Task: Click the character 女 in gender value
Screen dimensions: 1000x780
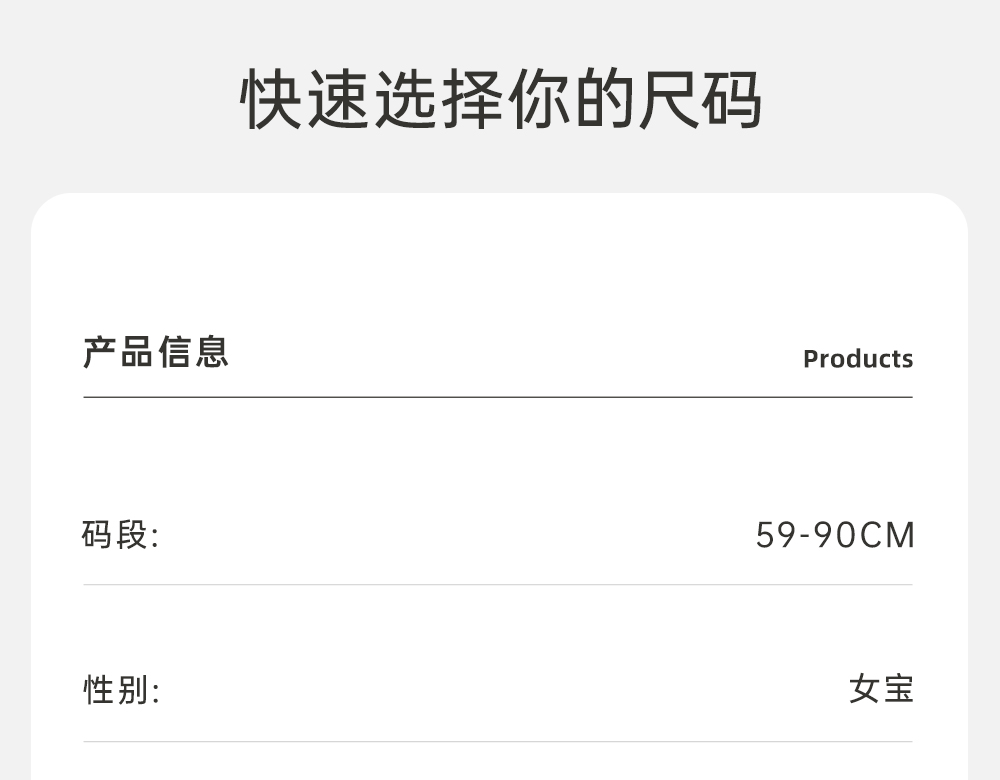Action: pos(864,689)
